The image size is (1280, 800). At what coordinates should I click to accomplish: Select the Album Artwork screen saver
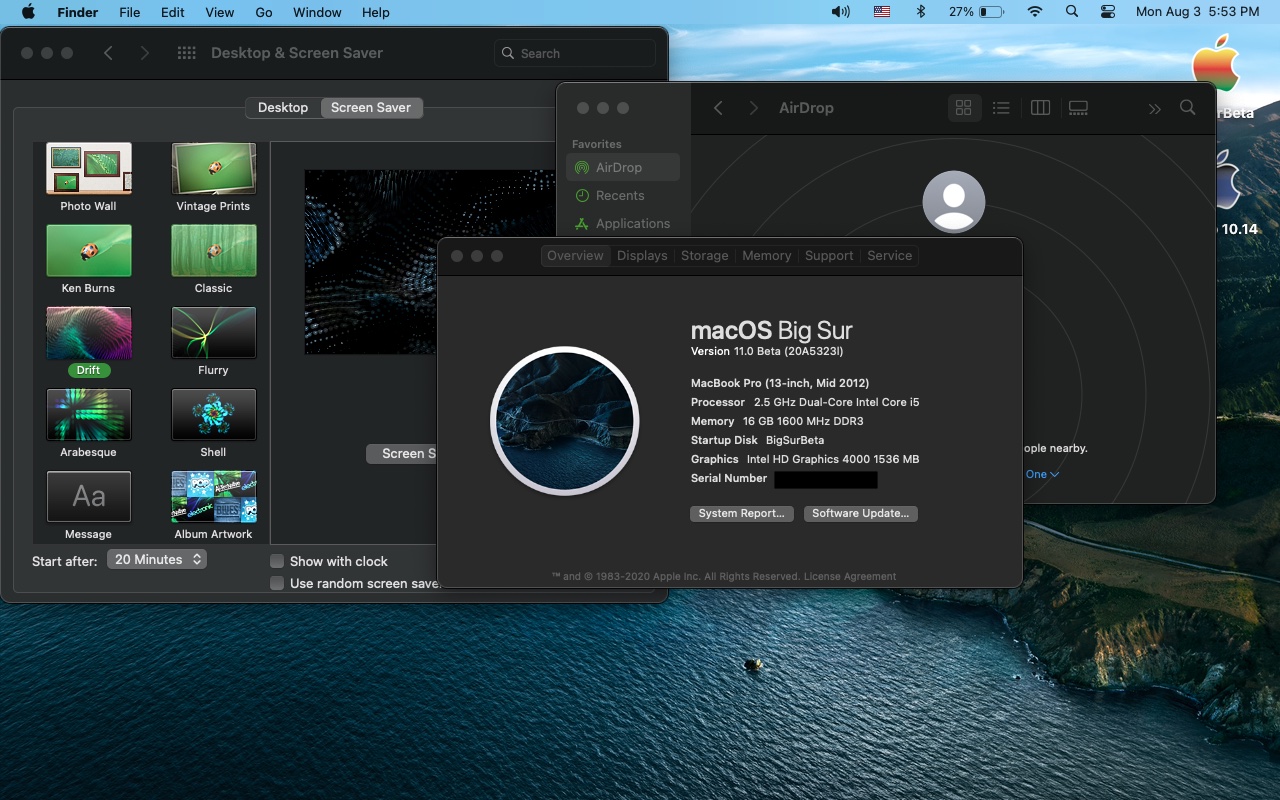tap(214, 496)
